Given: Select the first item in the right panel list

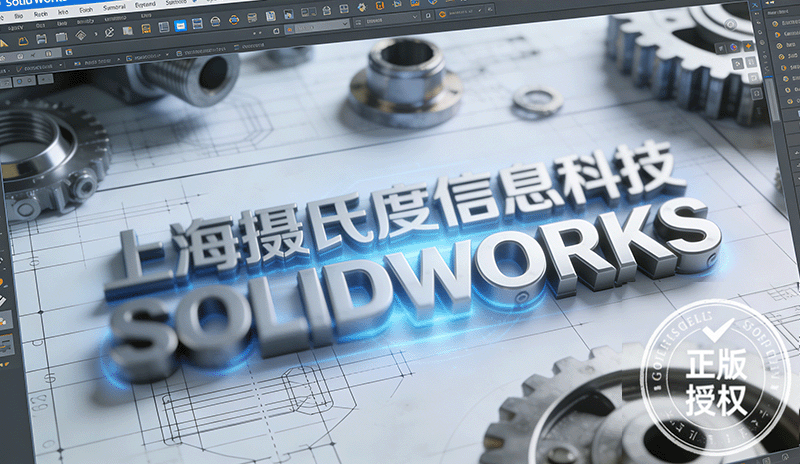Looking at the screenshot, I should tap(786, 23).
